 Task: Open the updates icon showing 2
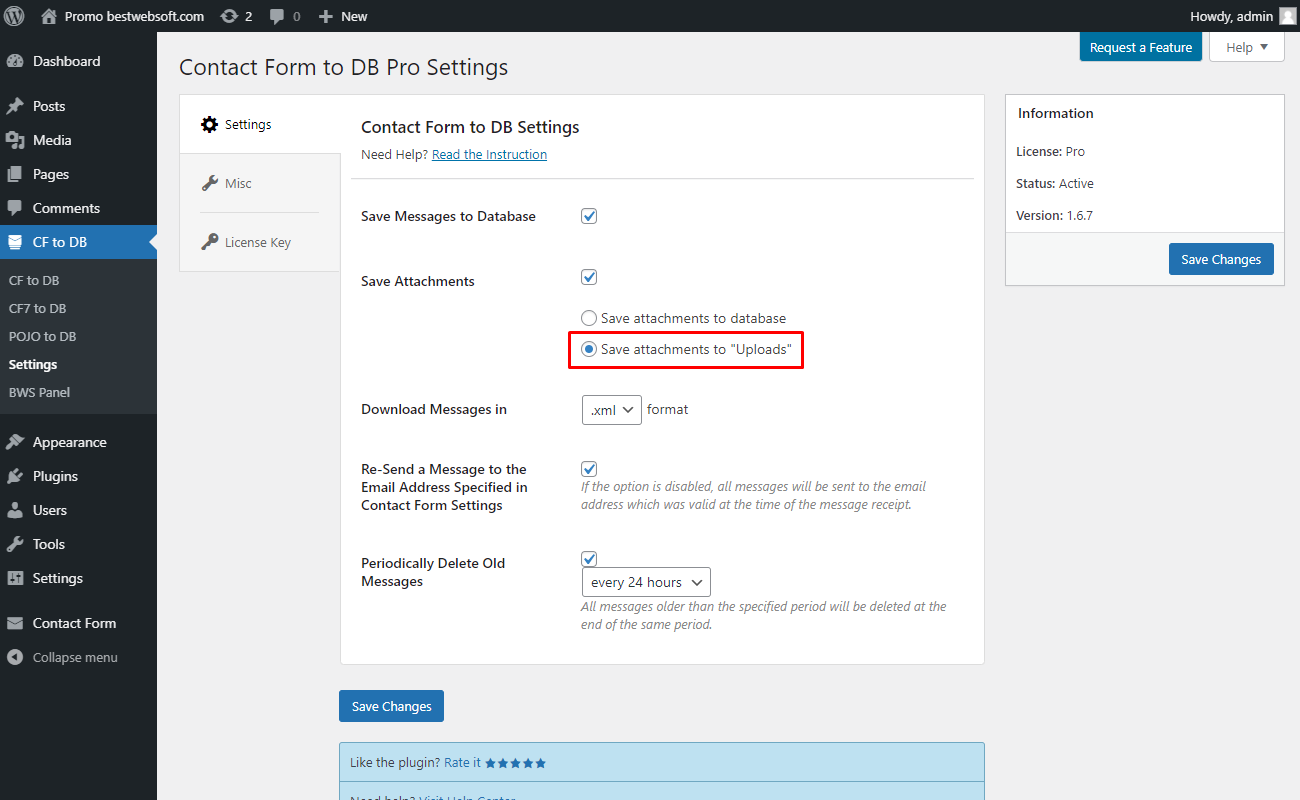tap(229, 16)
